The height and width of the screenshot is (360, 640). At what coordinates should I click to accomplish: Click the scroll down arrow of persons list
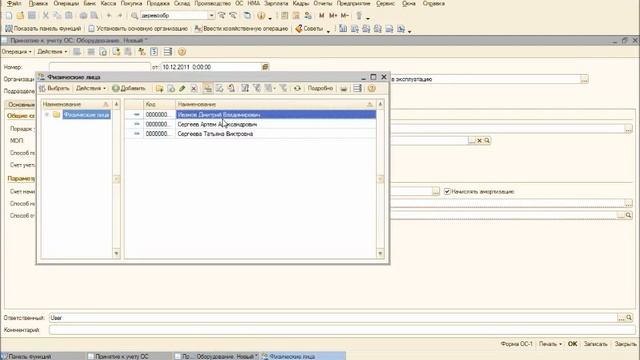[x=380, y=253]
